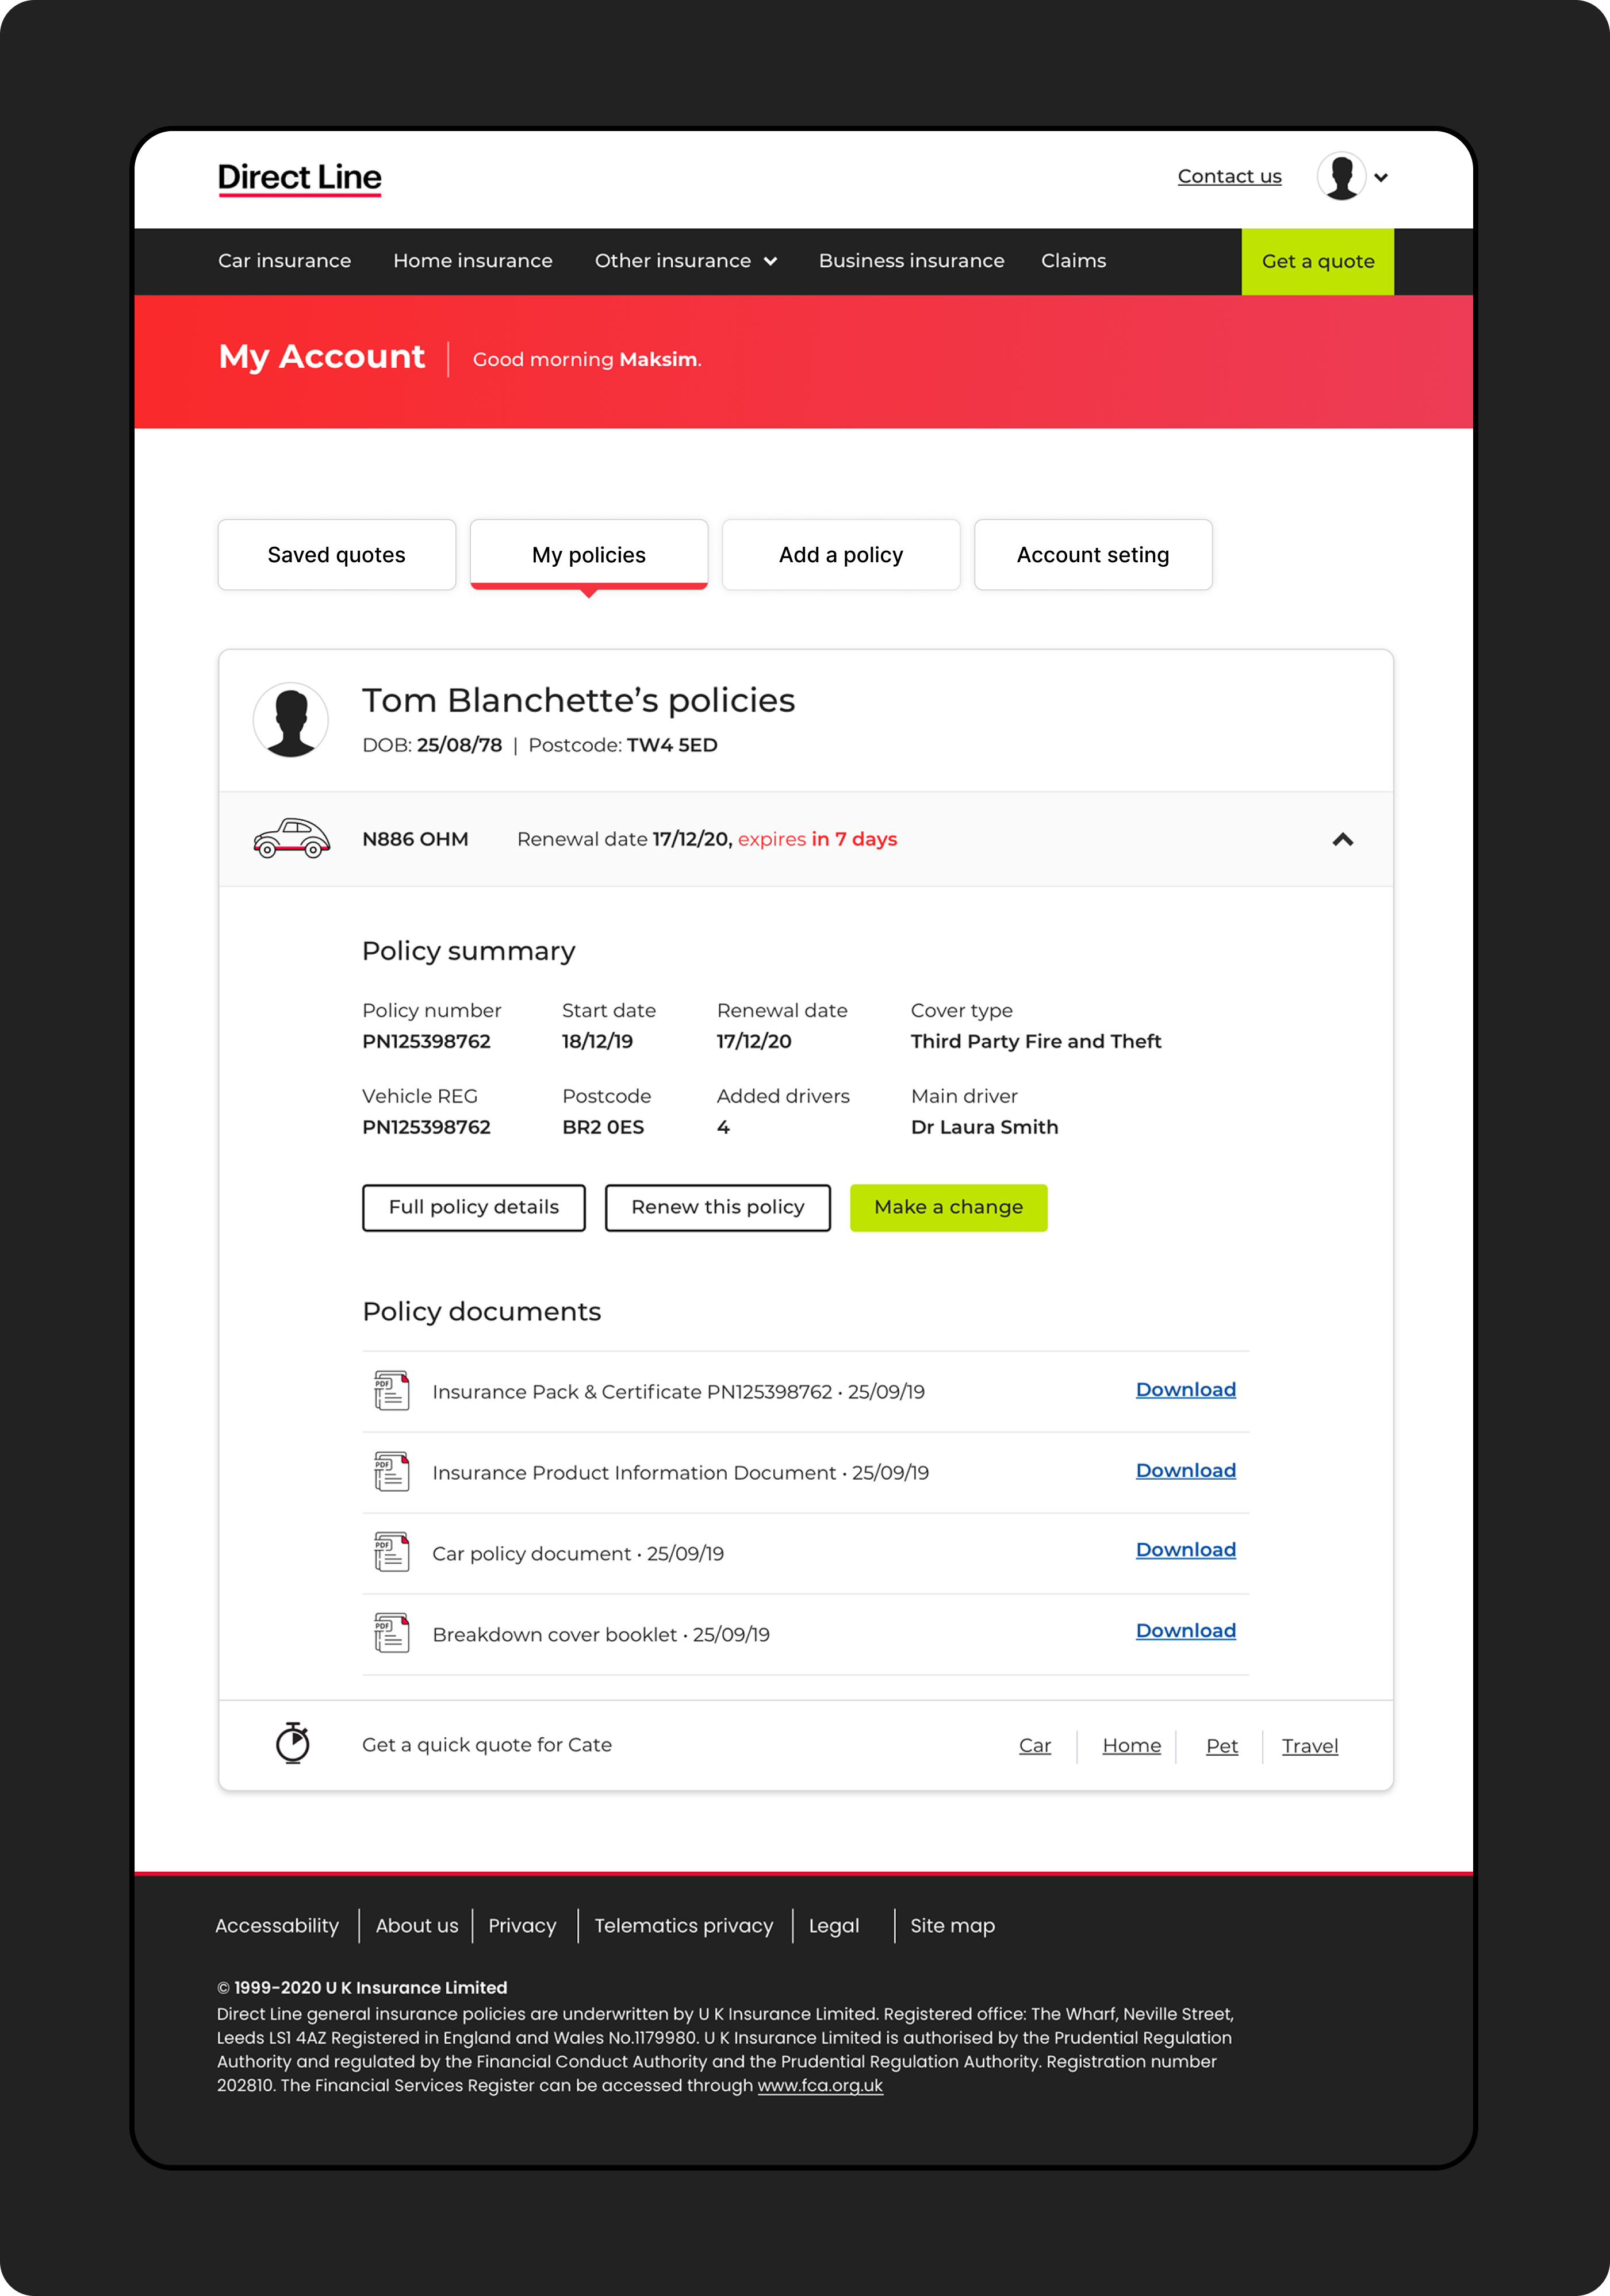The height and width of the screenshot is (2296, 1610).
Task: Get a quick Pet quote link
Action: (1221, 1746)
